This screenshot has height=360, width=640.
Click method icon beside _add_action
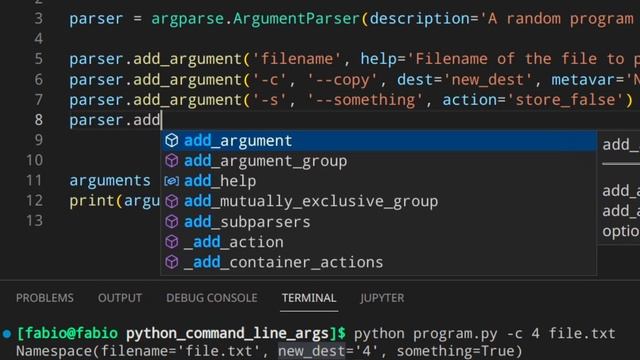(x=171, y=242)
